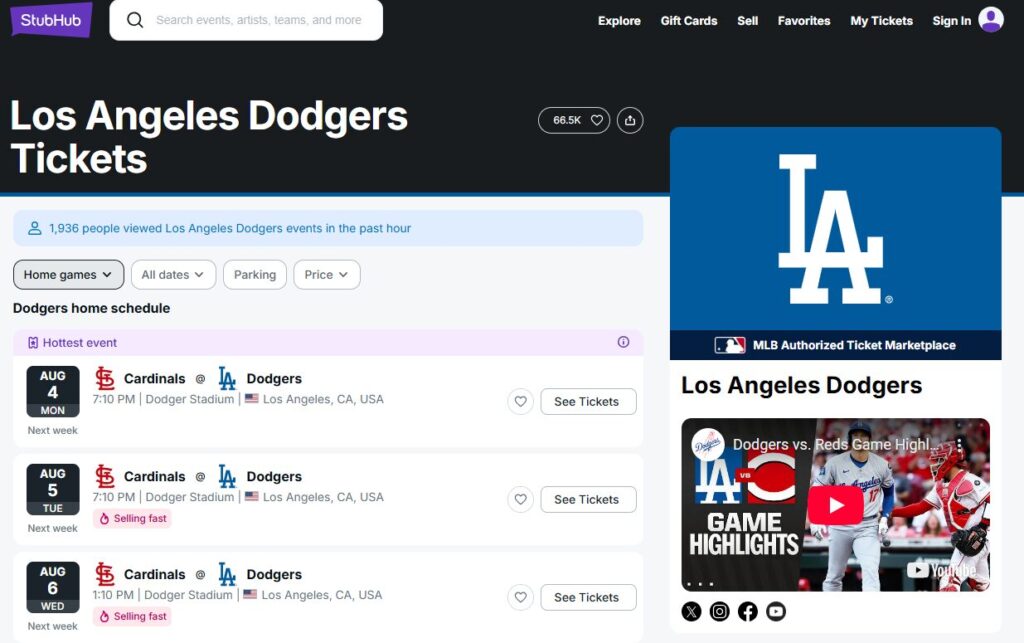This screenshot has width=1024, height=643.
Task: See Tickets for Aug 5 game
Action: [588, 499]
